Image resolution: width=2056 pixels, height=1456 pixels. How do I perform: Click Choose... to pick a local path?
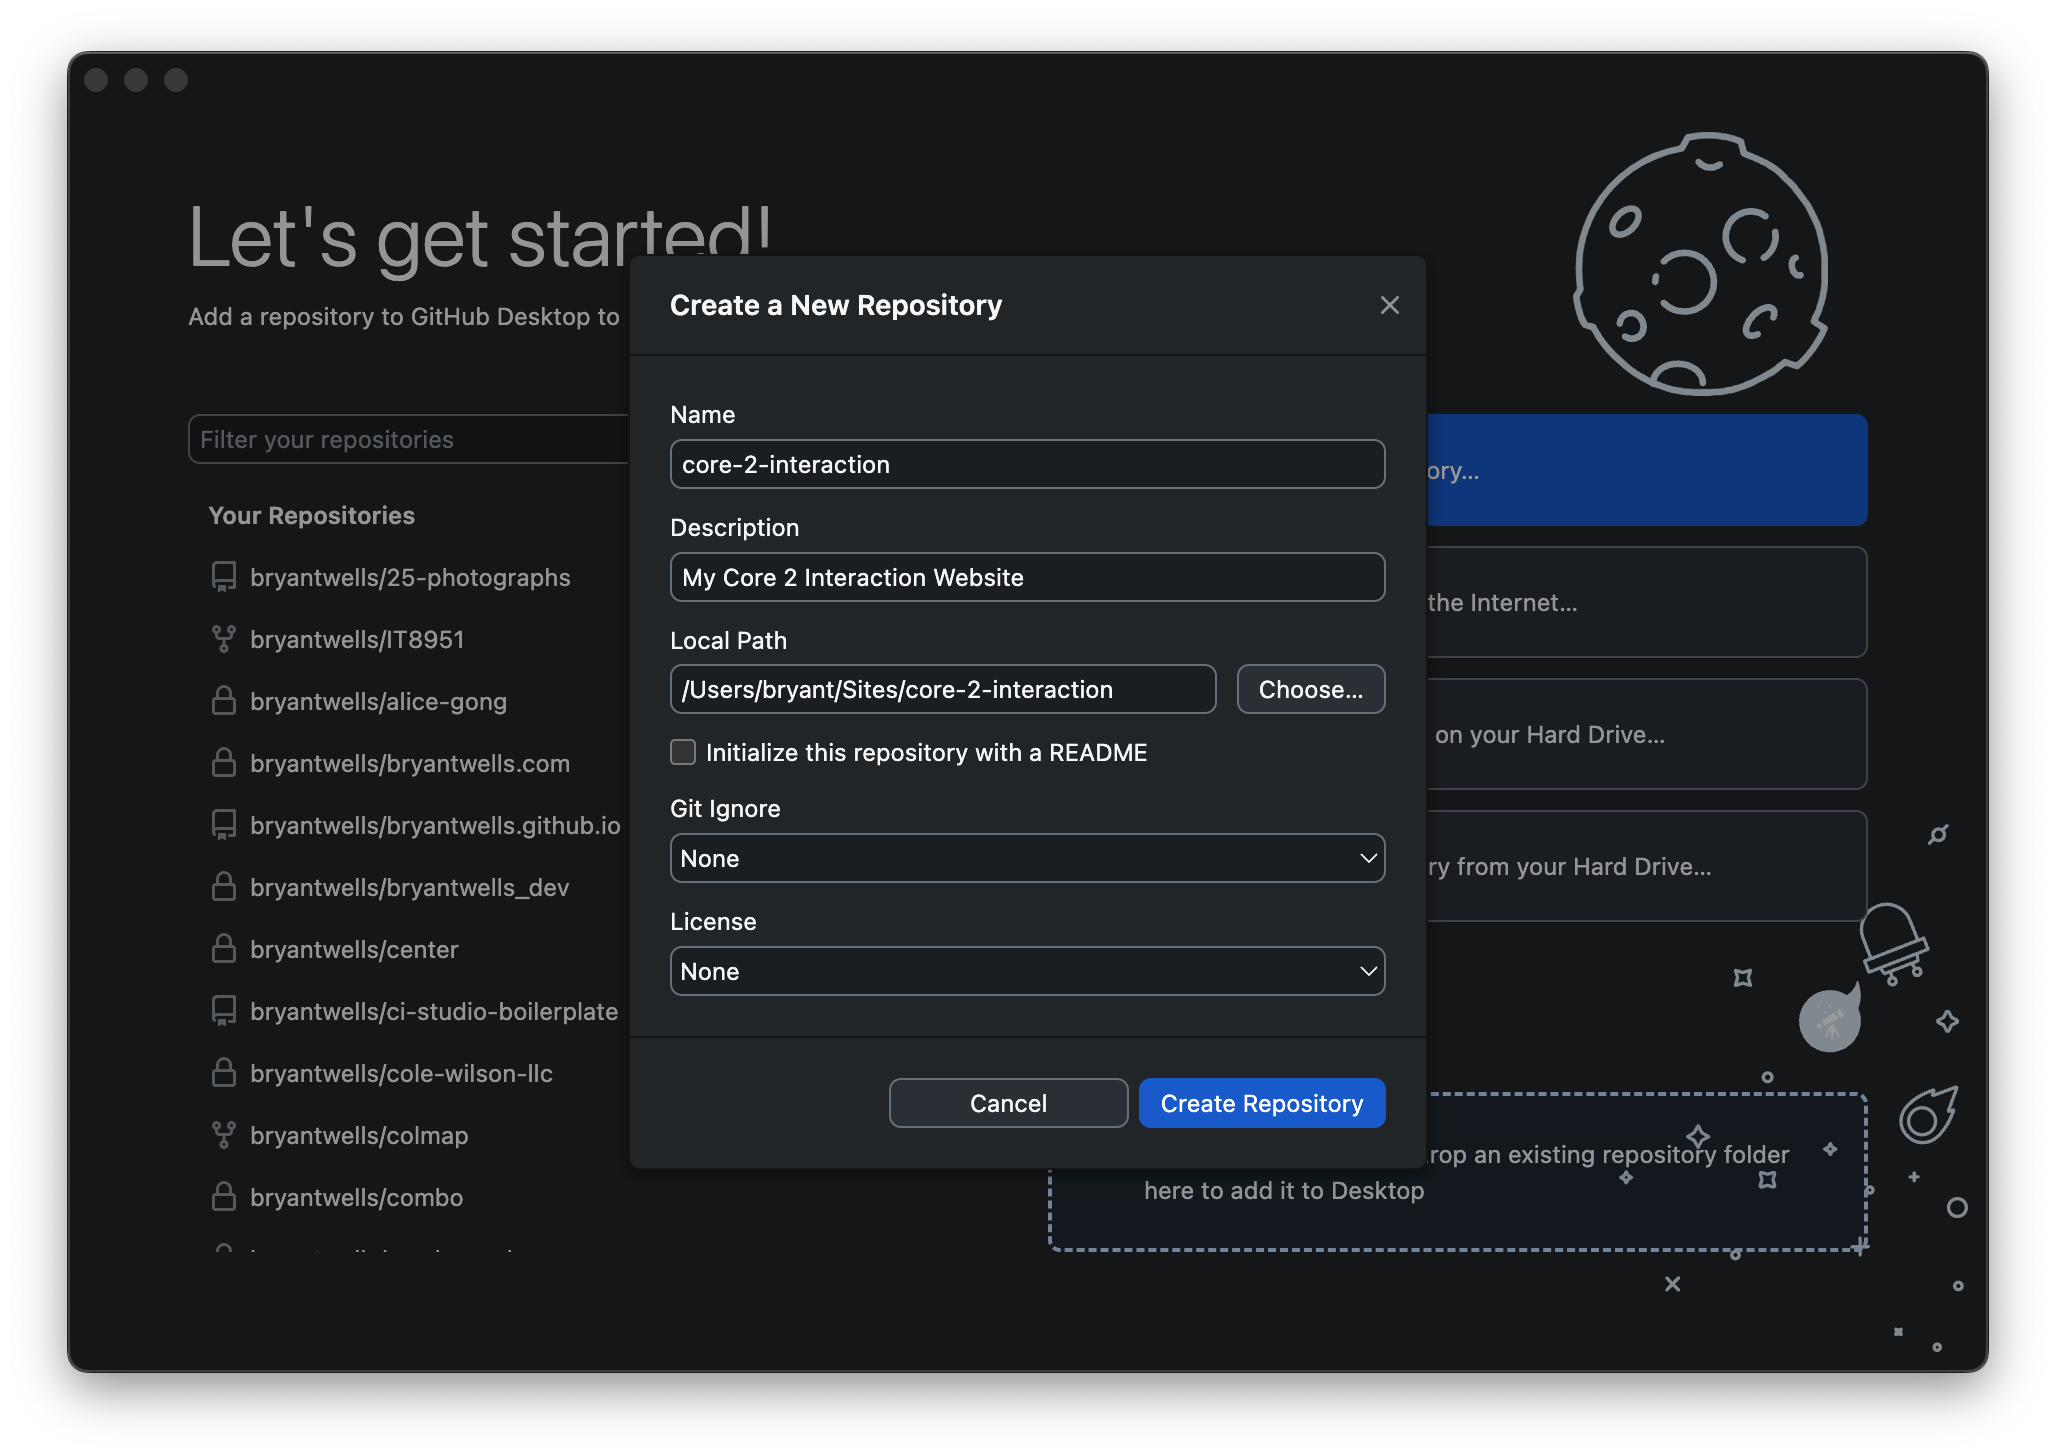(x=1310, y=689)
